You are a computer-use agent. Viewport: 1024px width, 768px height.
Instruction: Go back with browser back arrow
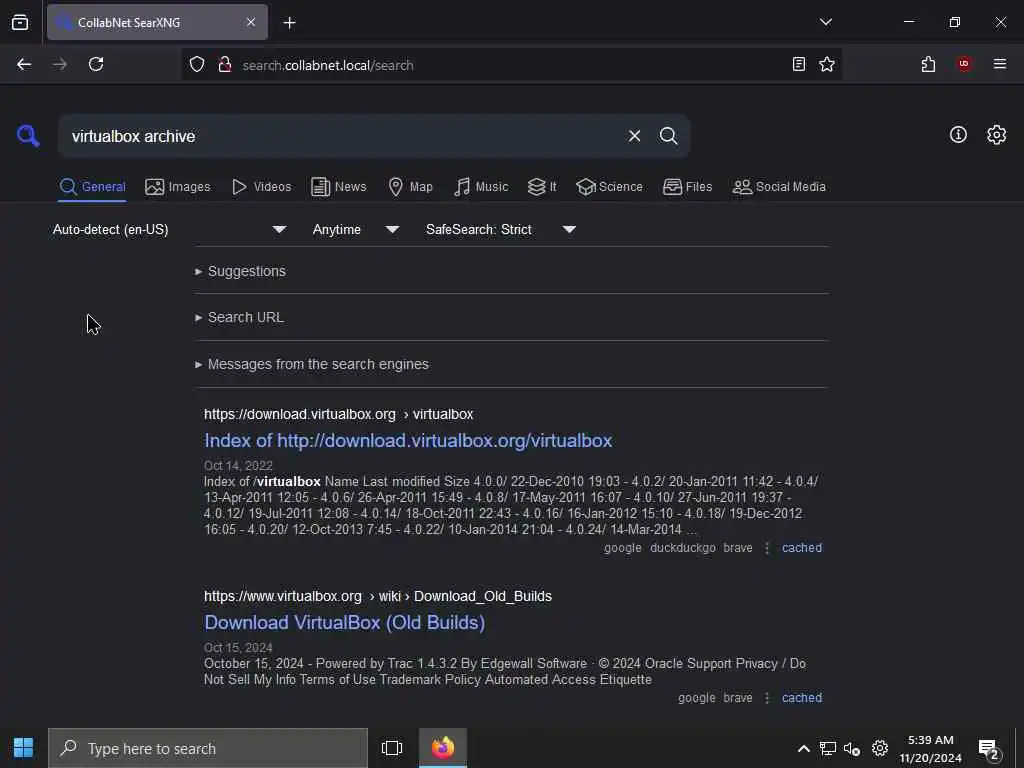tap(24, 64)
